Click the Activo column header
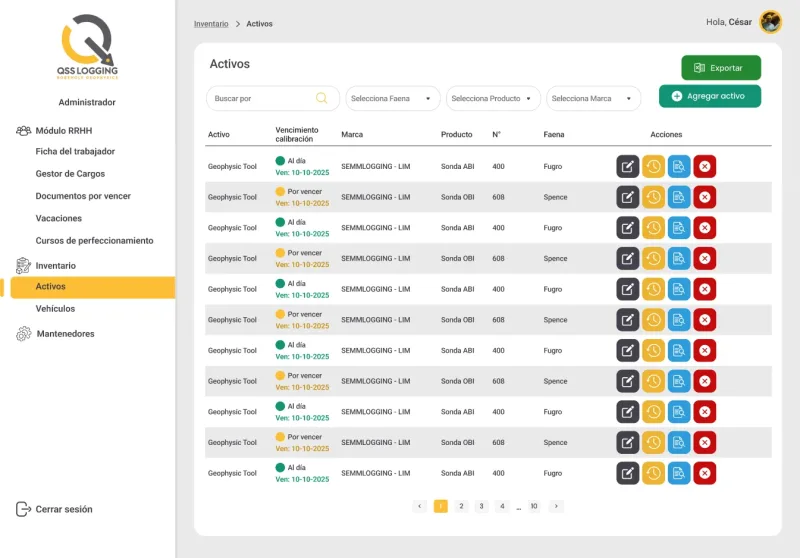800x558 pixels. point(218,135)
